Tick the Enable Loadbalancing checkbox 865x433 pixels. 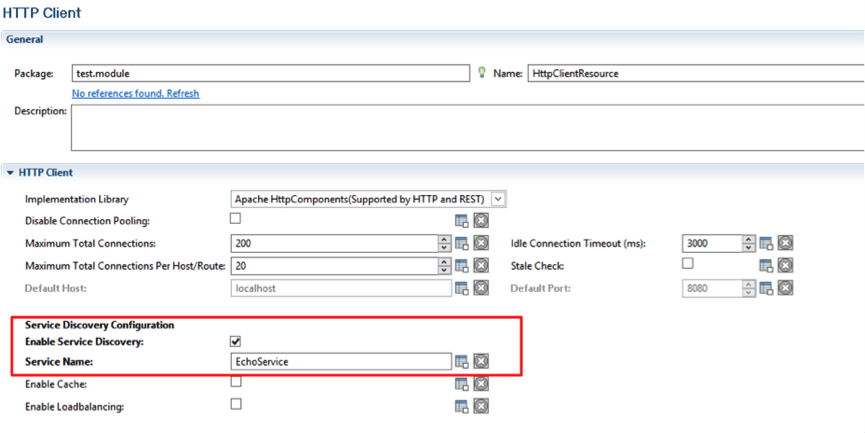(236, 404)
